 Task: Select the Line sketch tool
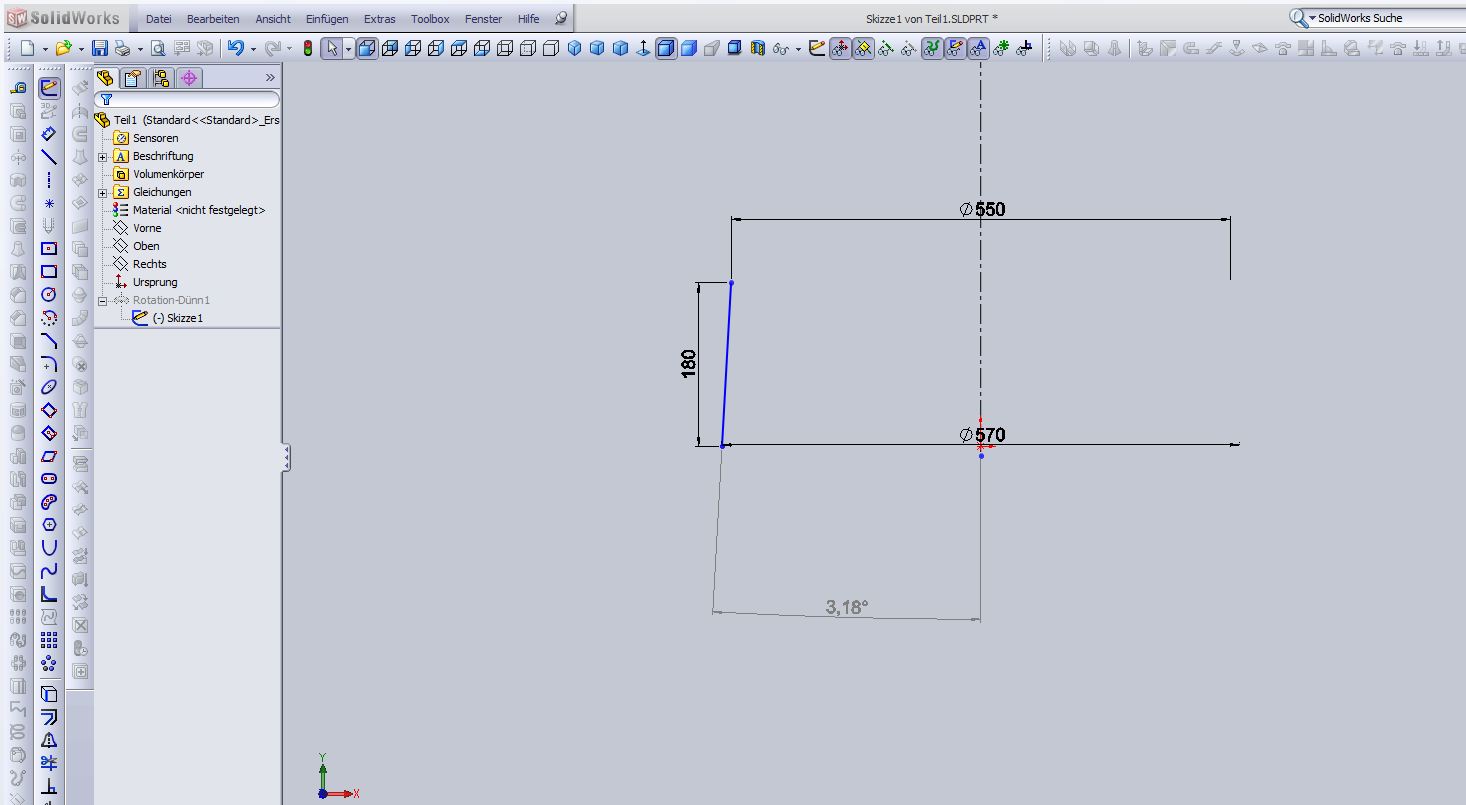point(49,157)
